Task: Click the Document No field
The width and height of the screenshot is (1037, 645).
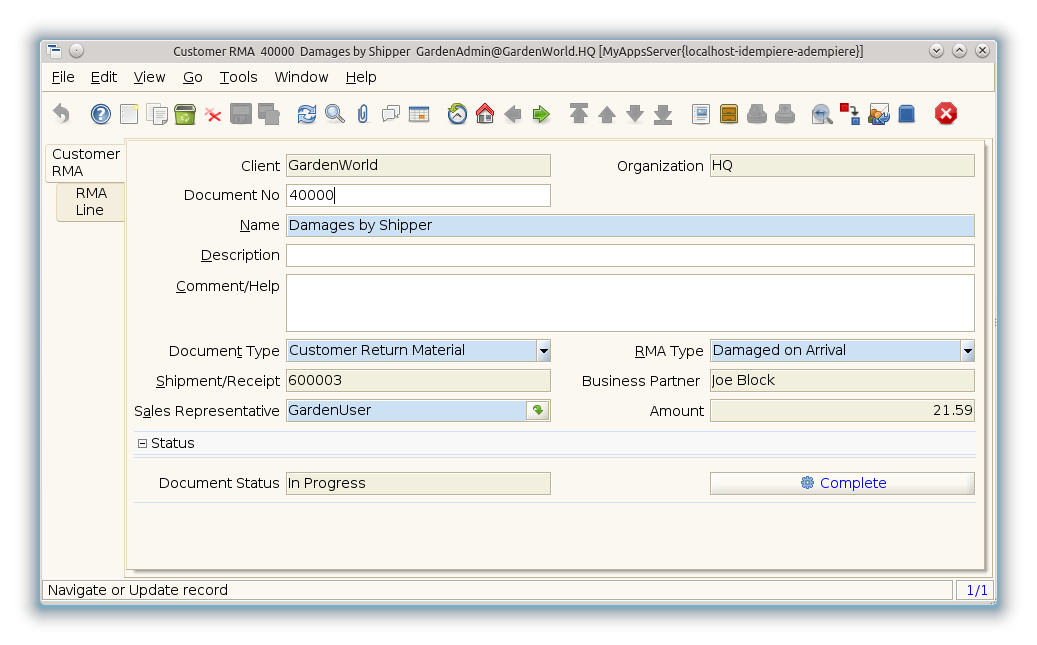Action: 418,196
